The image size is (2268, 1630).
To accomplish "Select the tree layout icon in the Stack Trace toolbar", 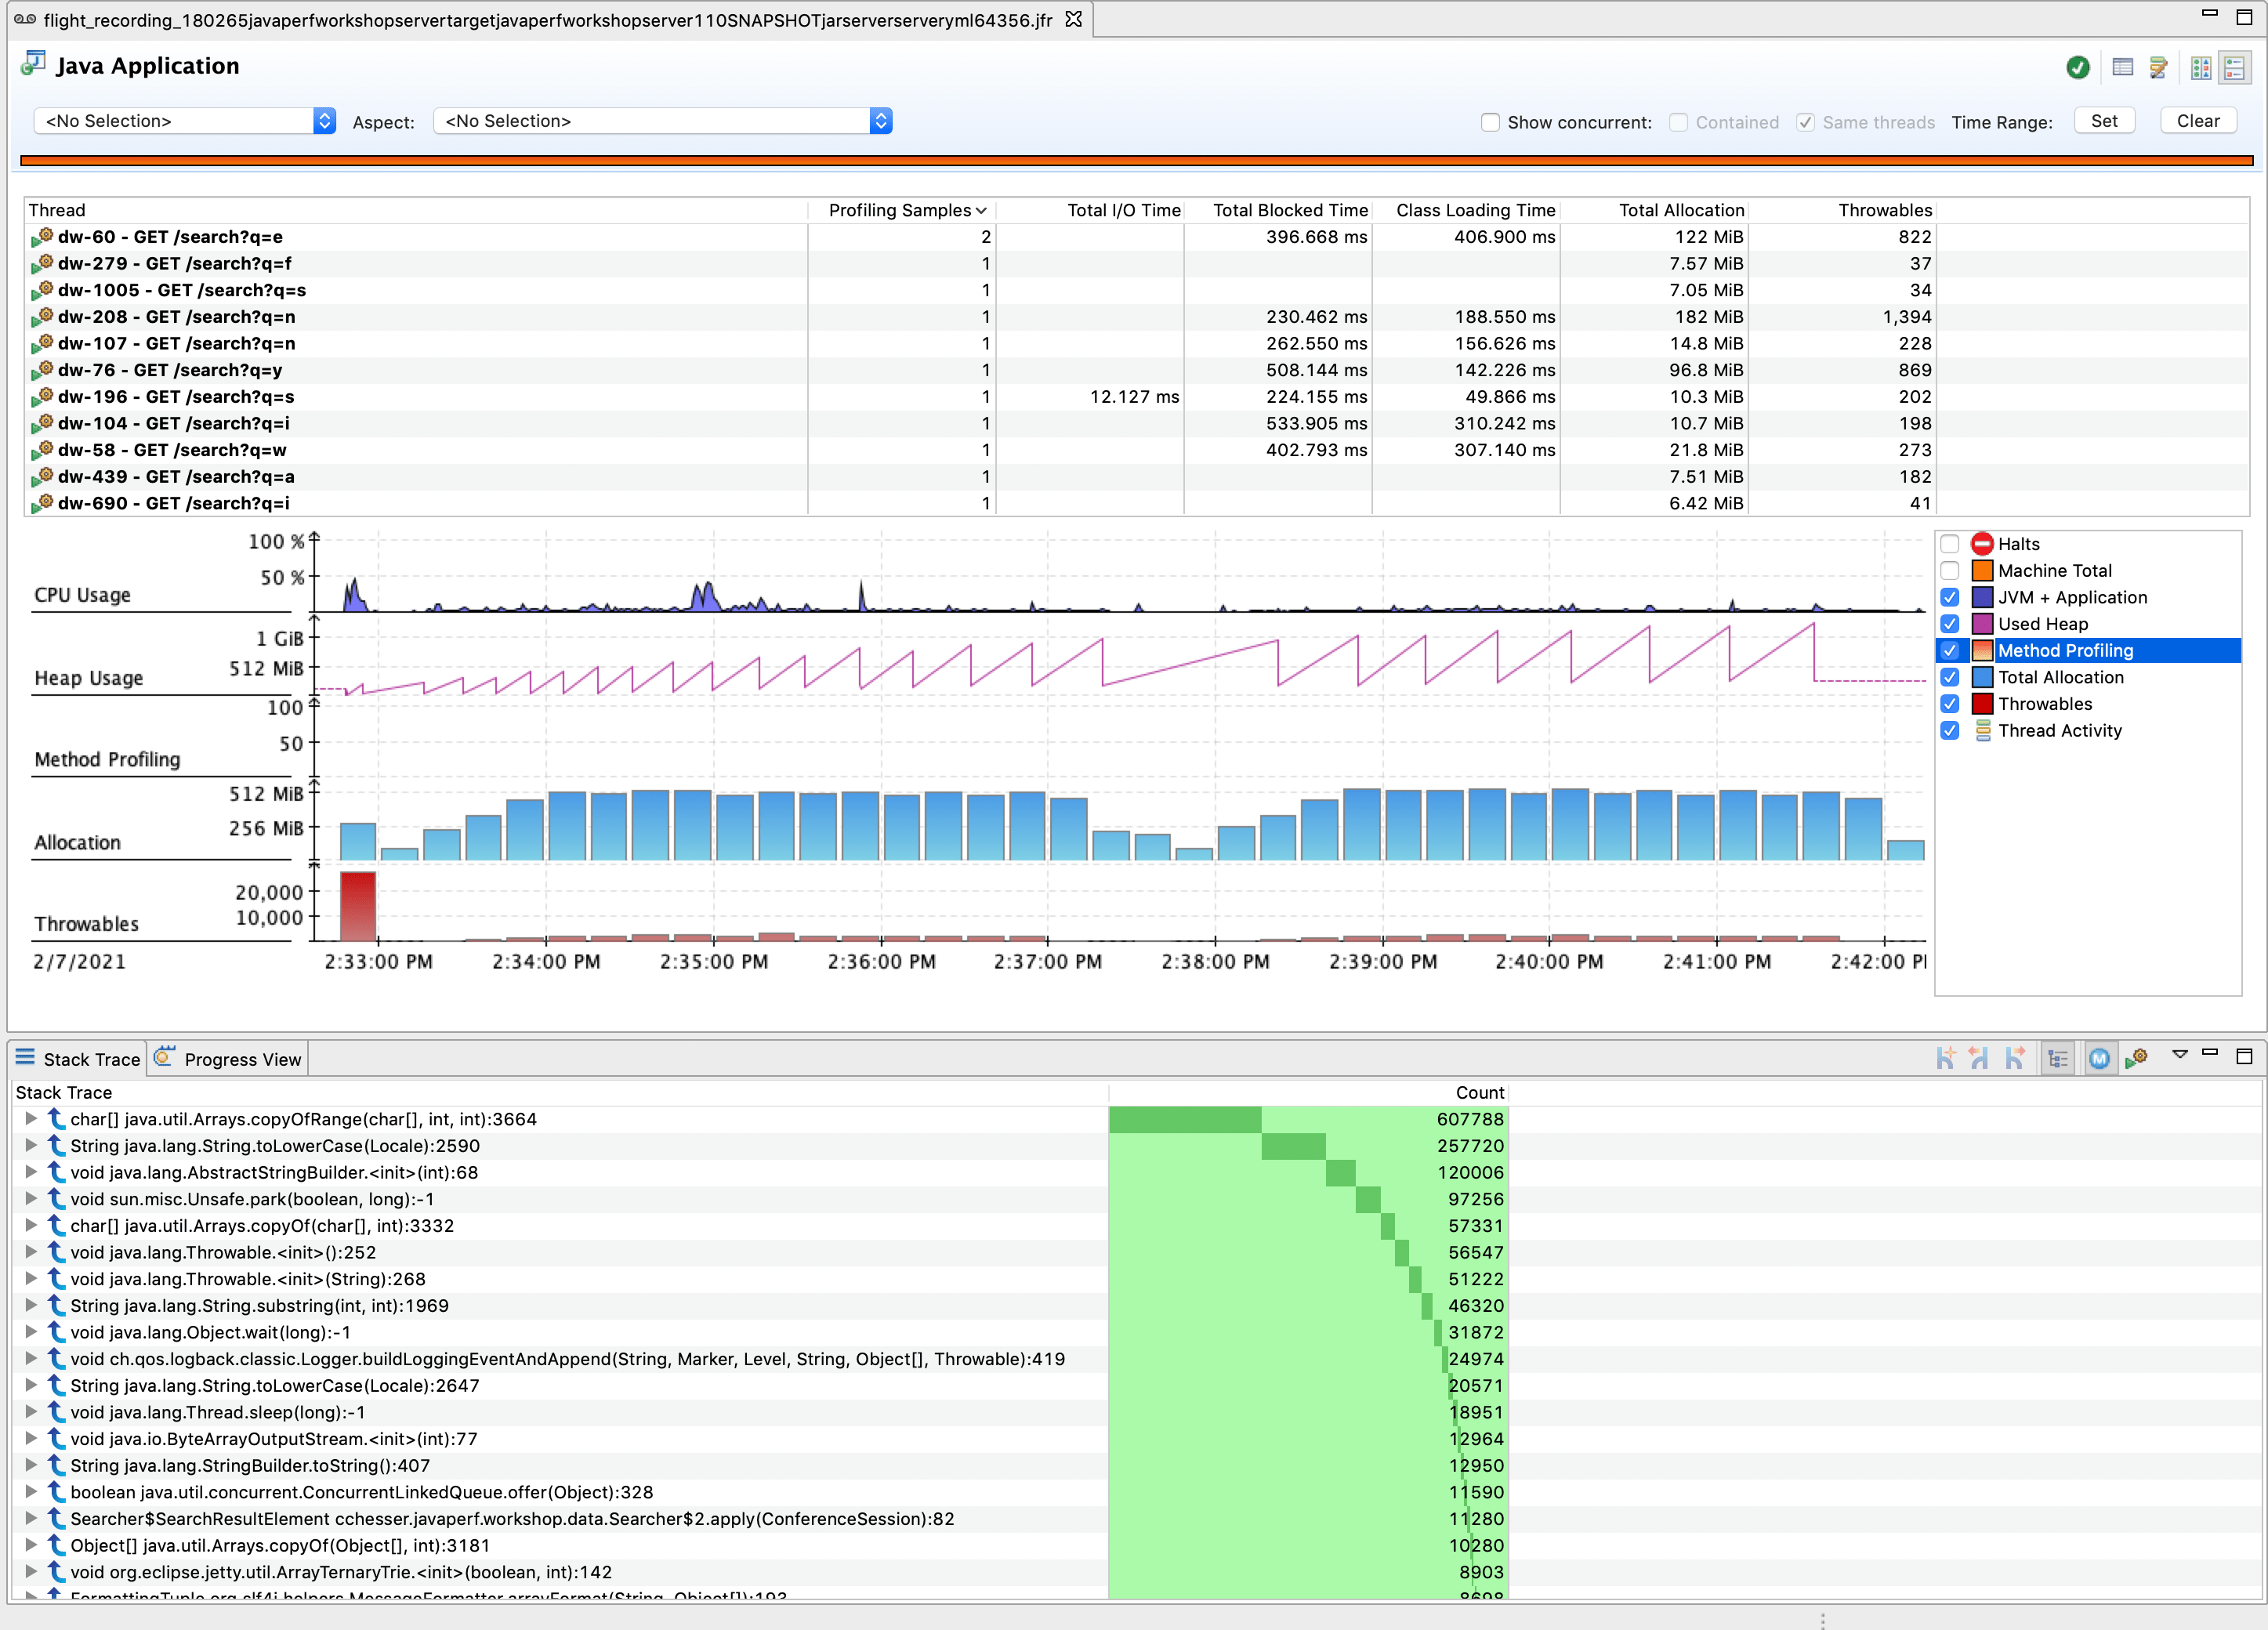I will (x=2058, y=1057).
